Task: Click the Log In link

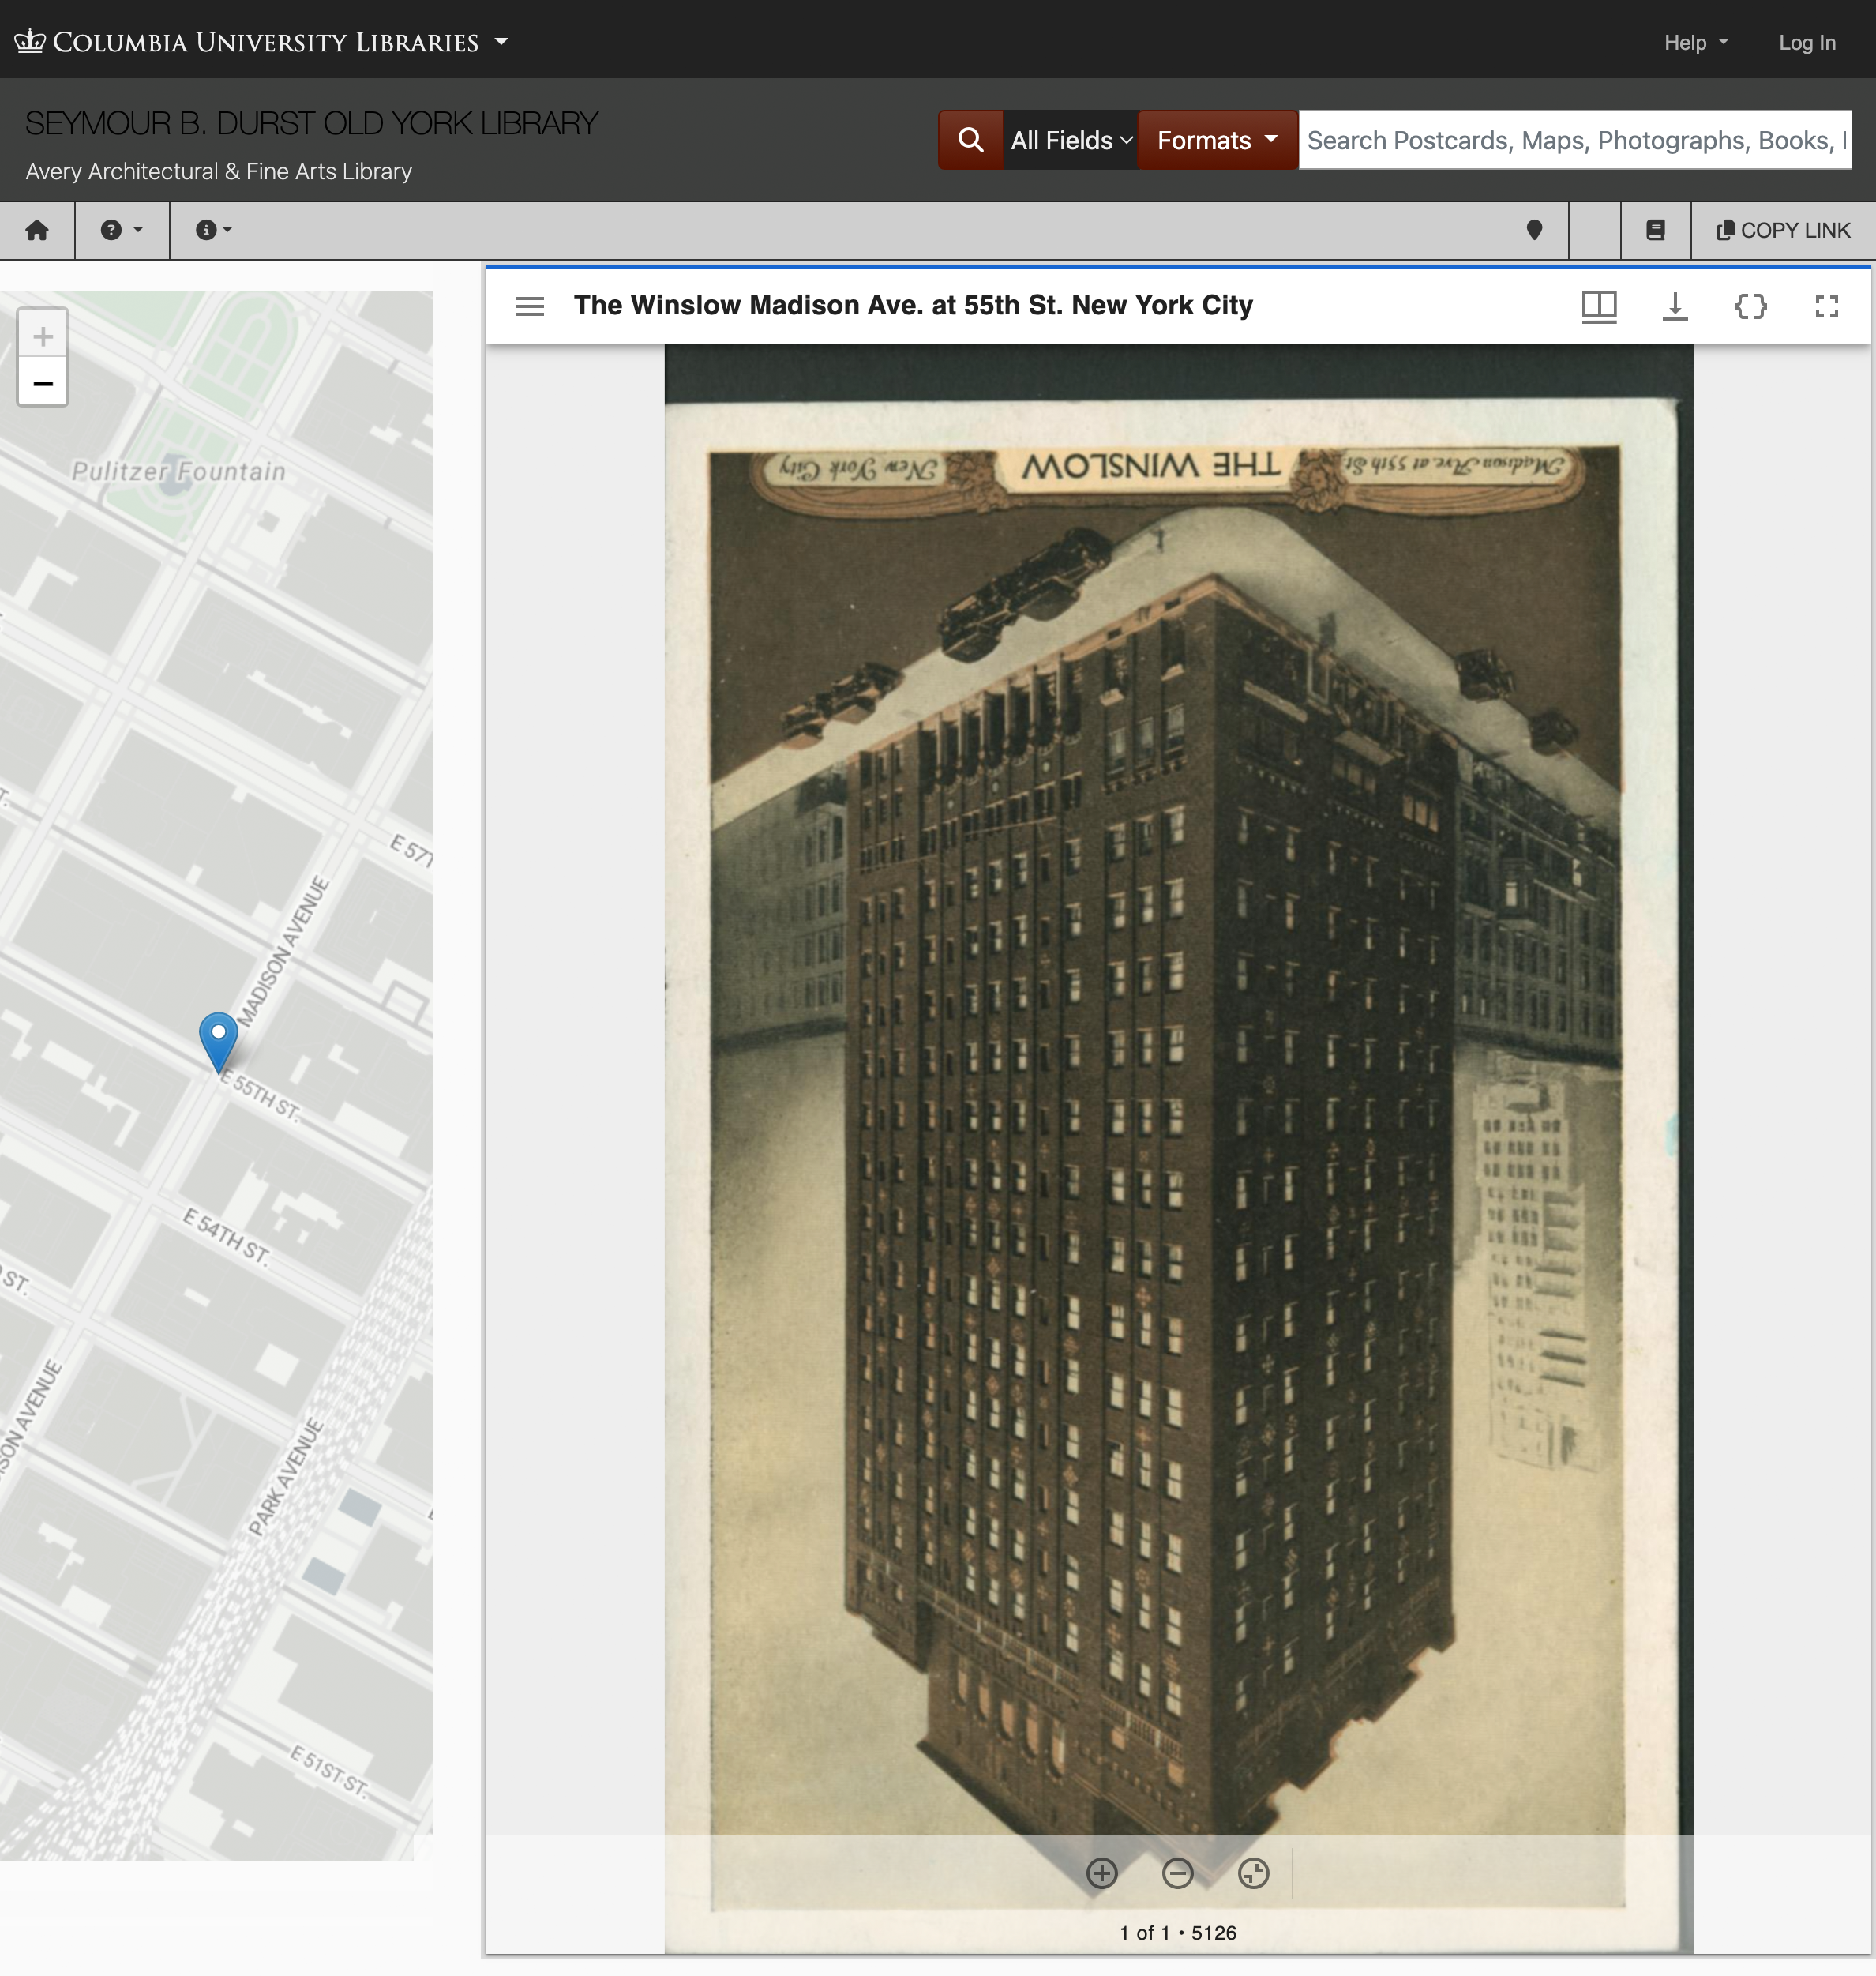Action: click(x=1807, y=43)
